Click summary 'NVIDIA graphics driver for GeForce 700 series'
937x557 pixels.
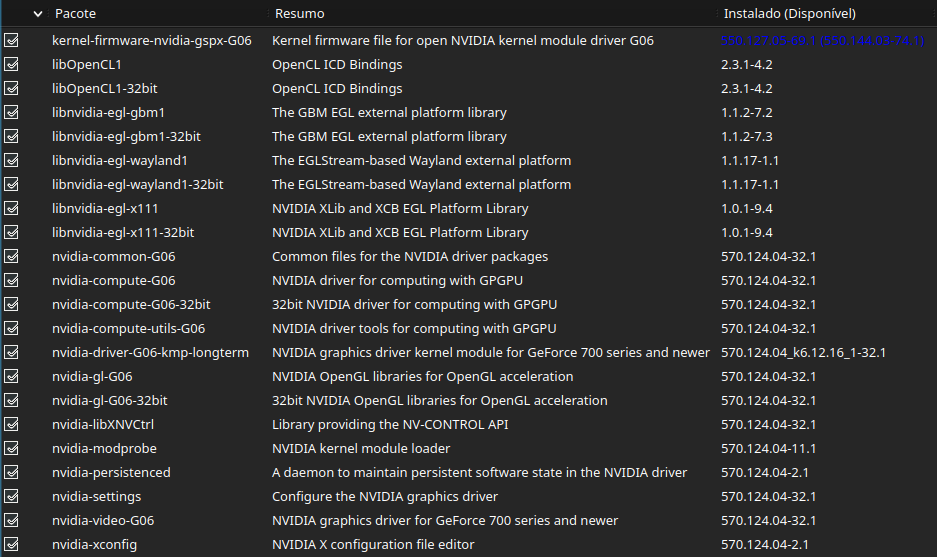click(445, 520)
